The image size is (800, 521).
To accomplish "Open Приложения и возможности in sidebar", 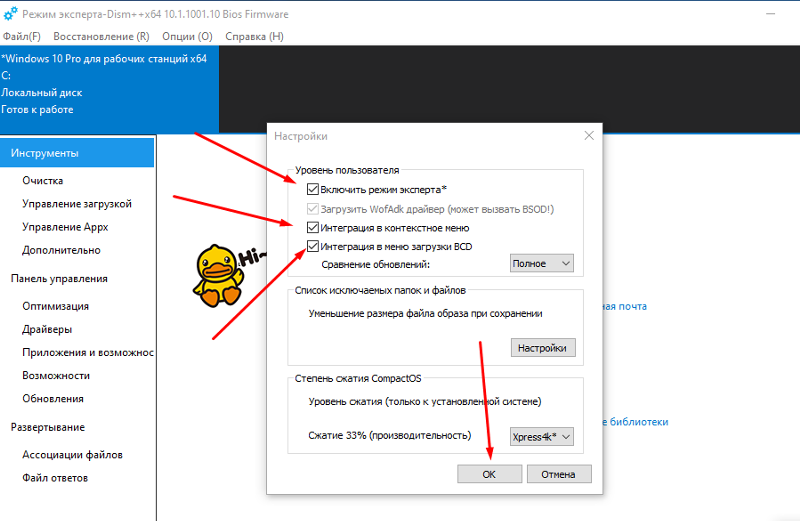I will coord(88,353).
